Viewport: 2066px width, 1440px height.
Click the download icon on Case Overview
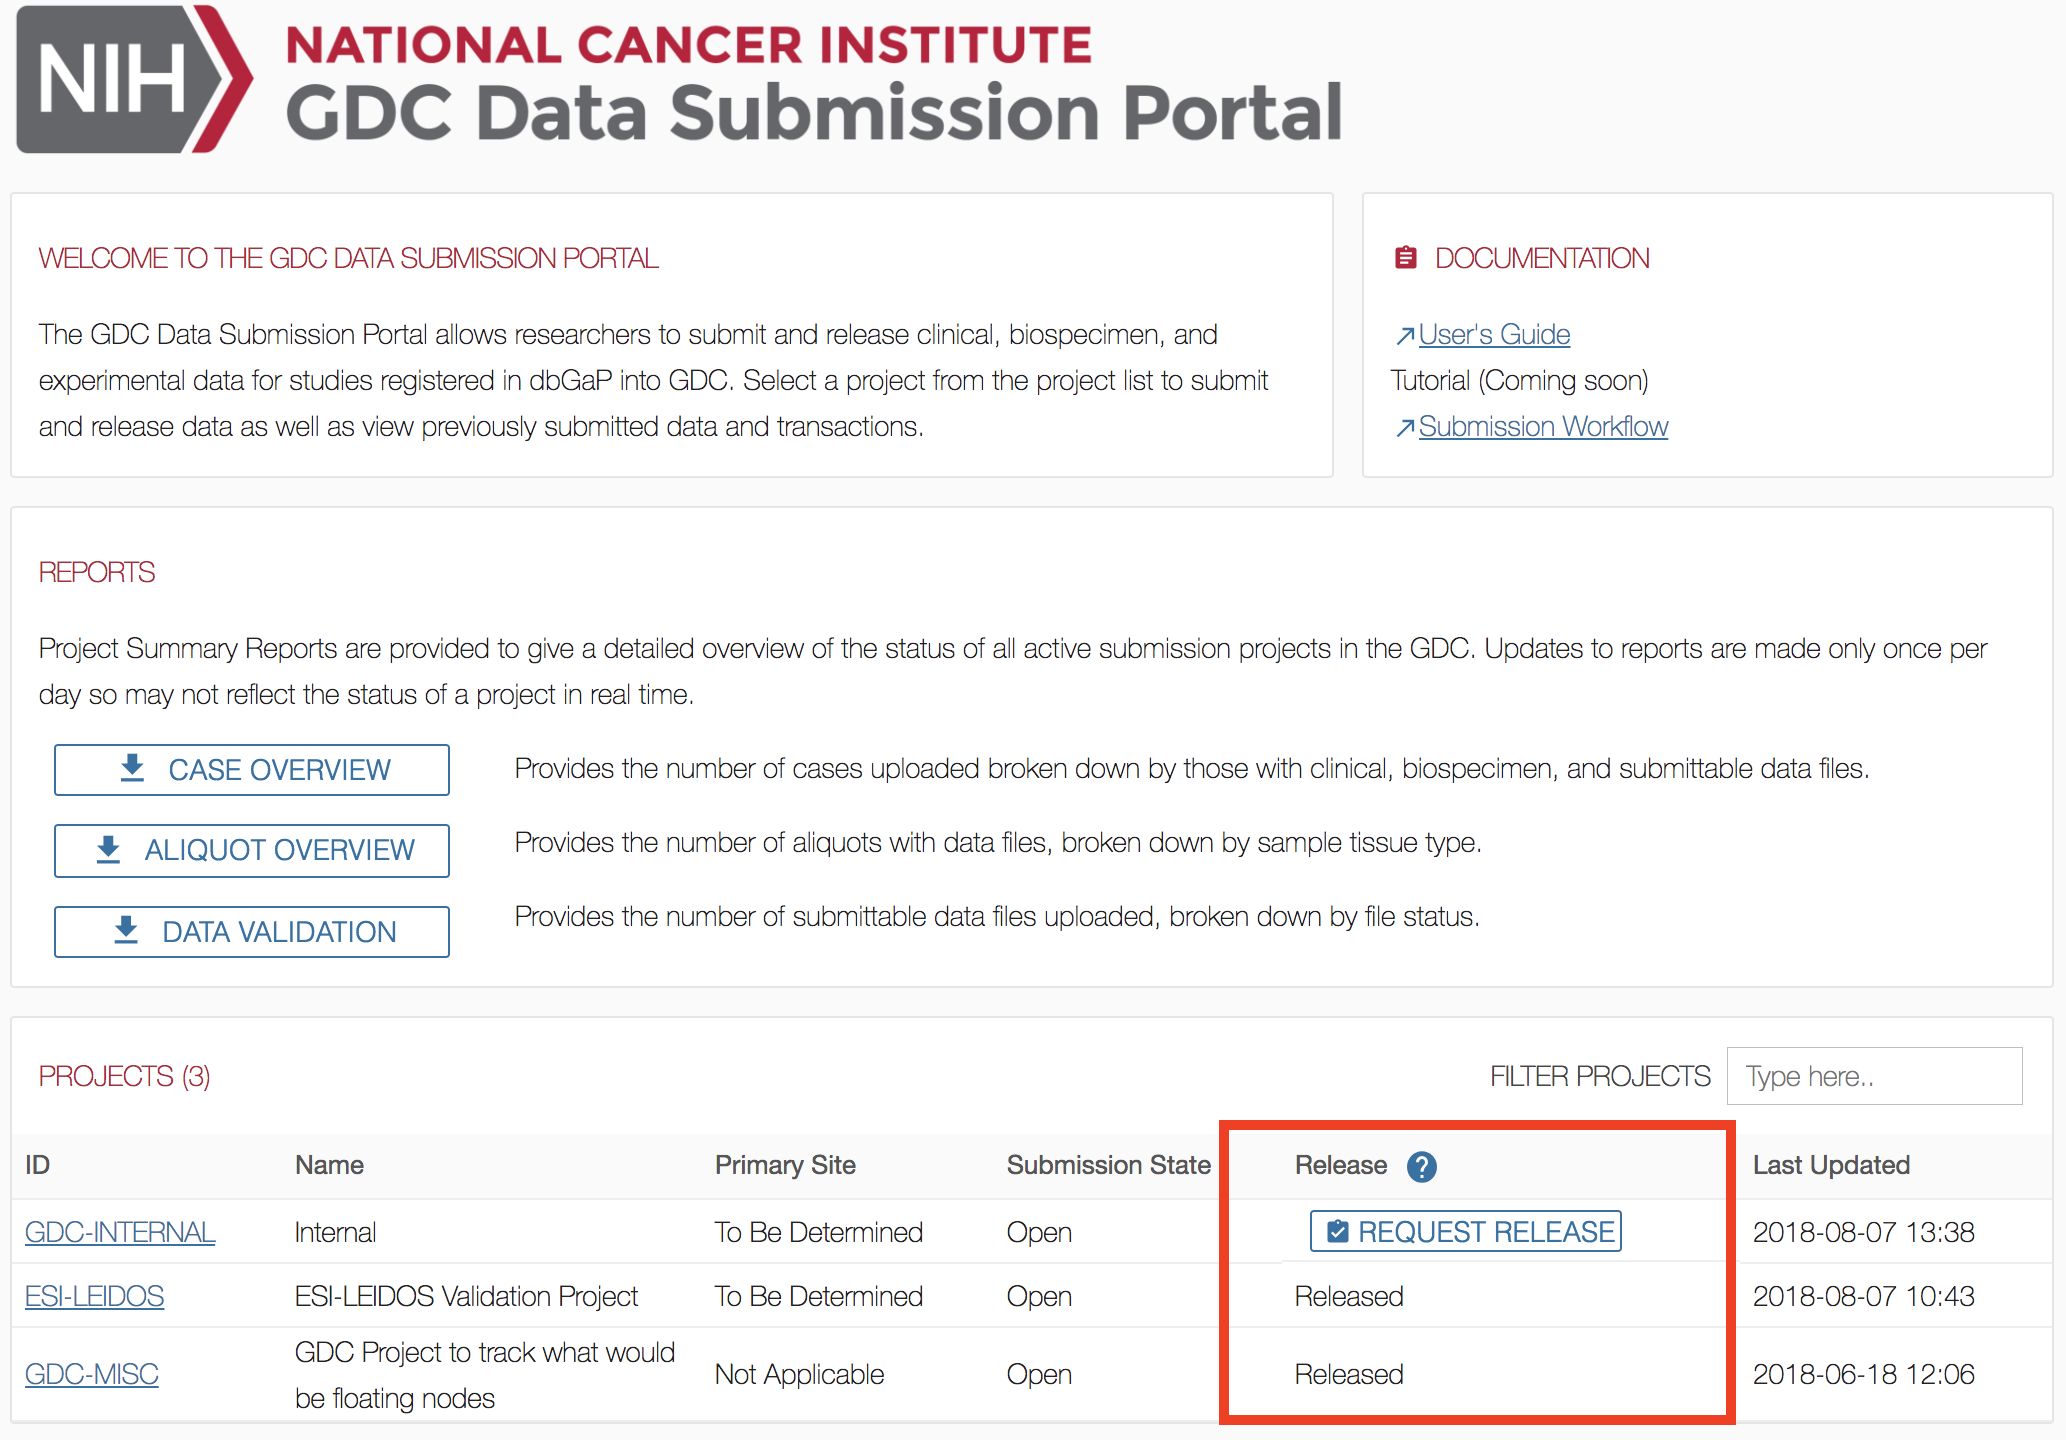tap(132, 768)
